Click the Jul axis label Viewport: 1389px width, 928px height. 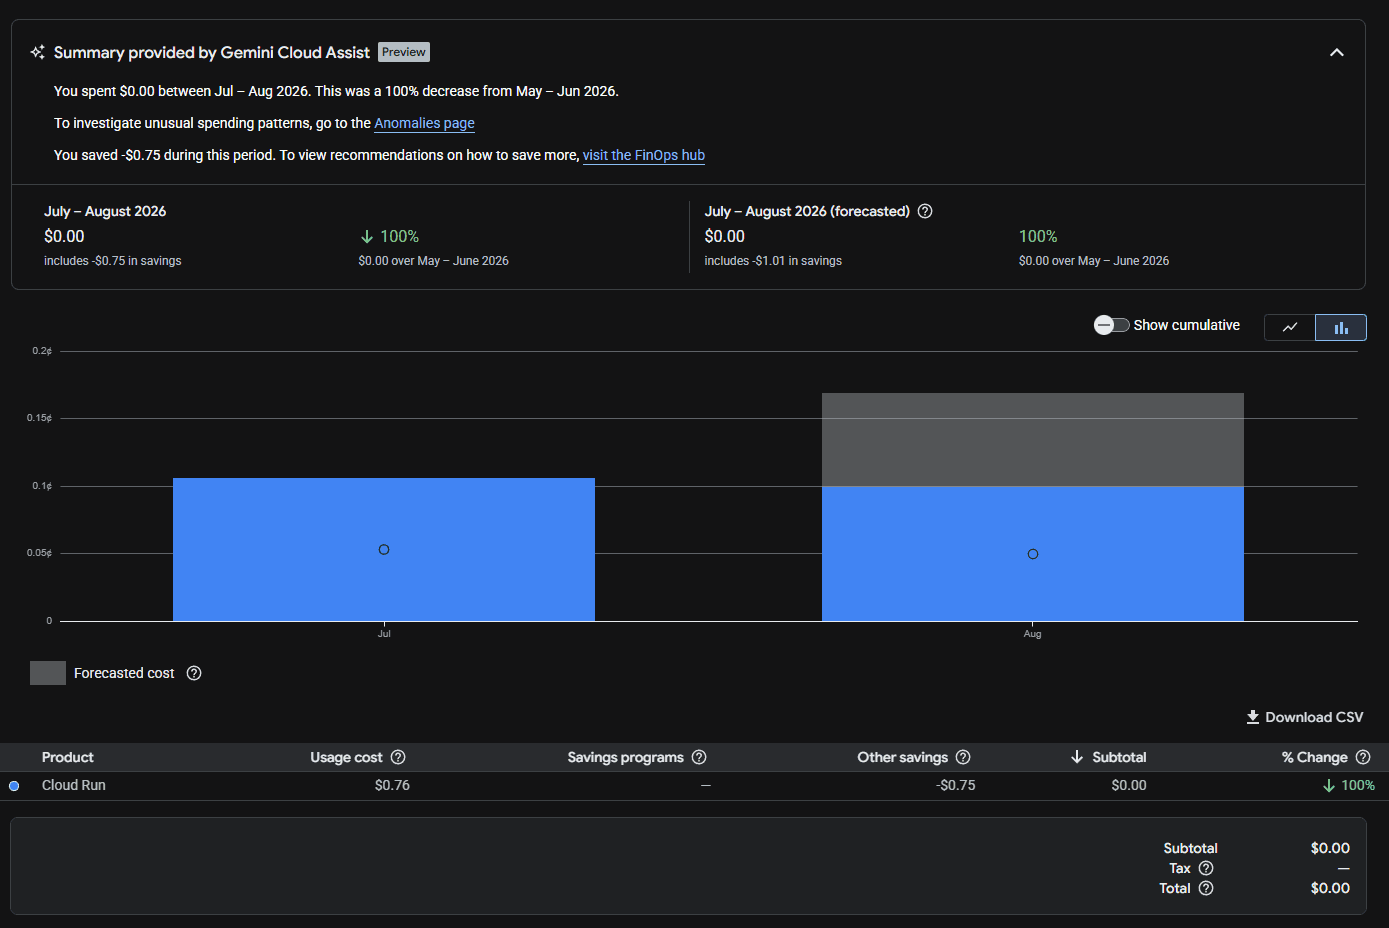(384, 634)
